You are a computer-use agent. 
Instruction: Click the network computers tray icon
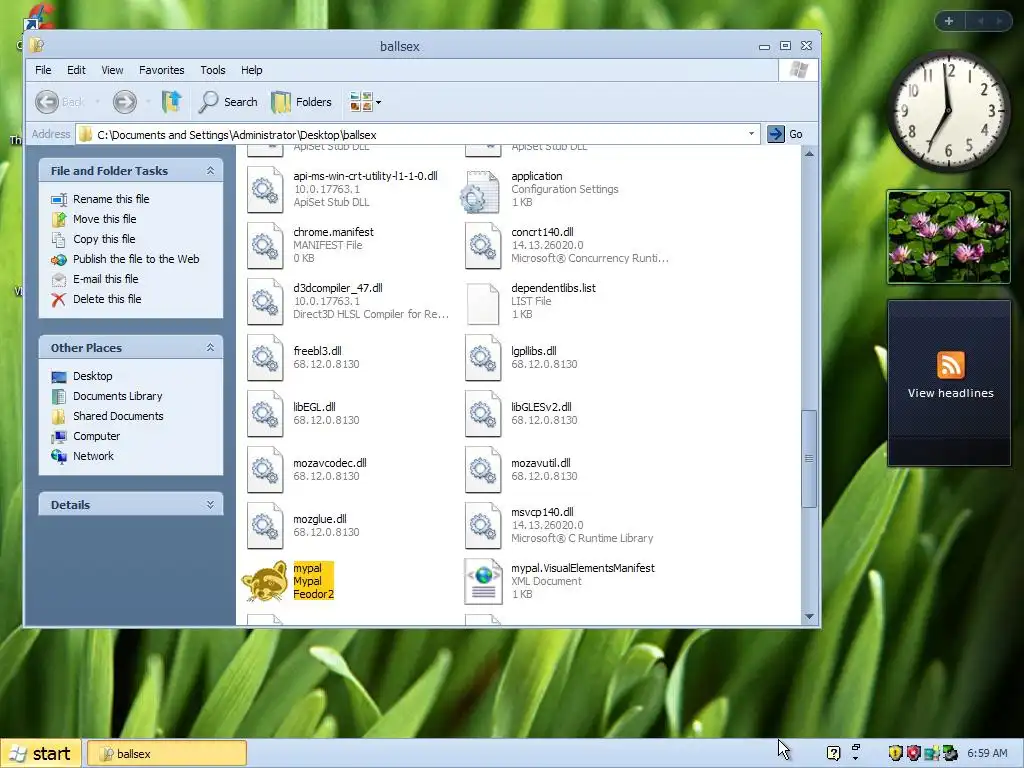[x=931, y=753]
